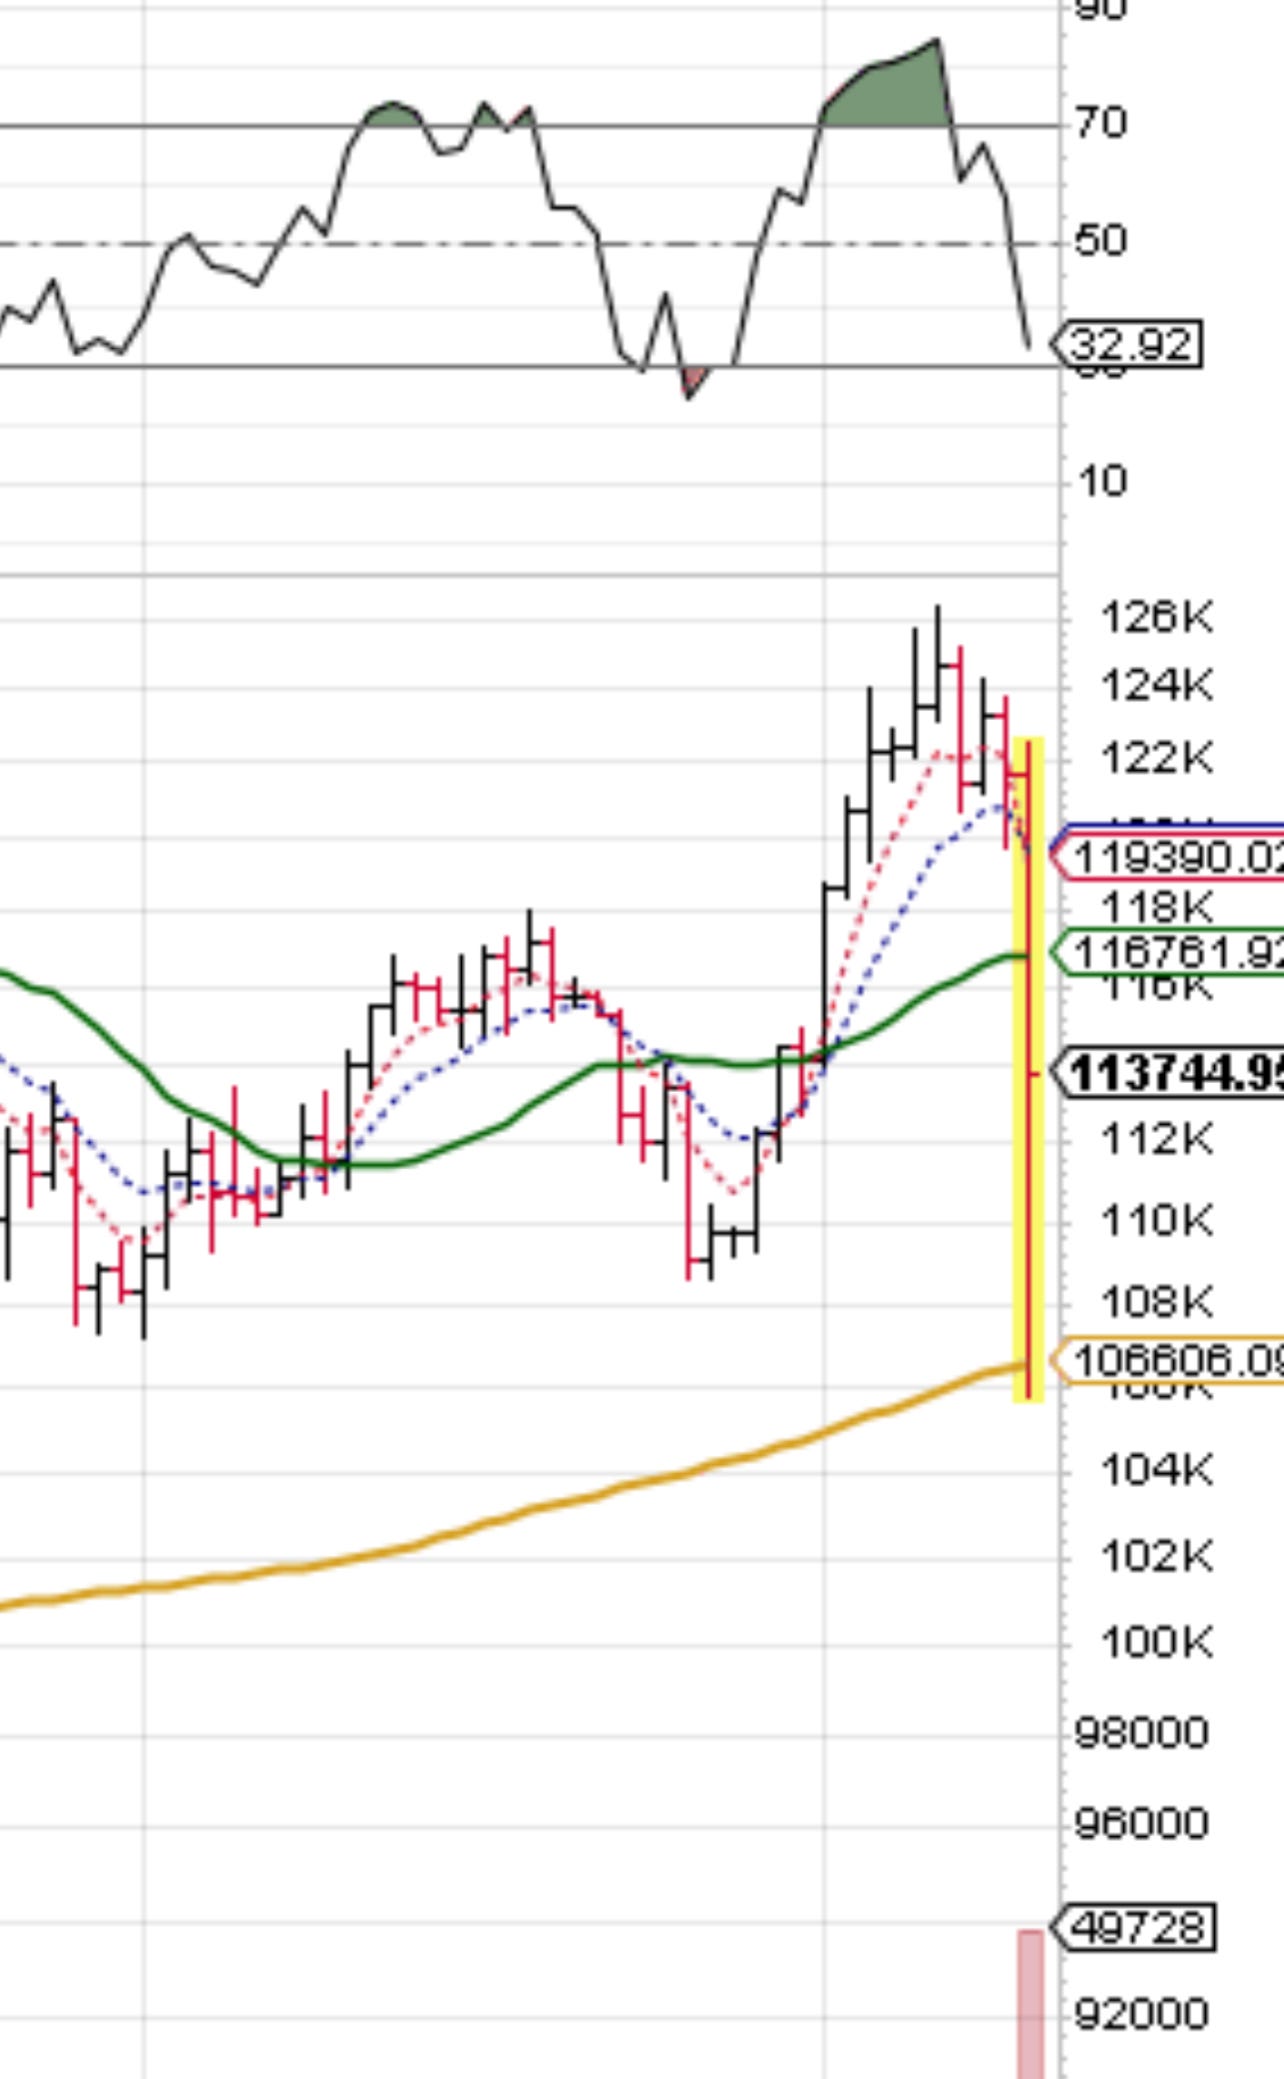The image size is (1284, 2079).
Task: Click the 112K price axis label
Action: 1157,1138
